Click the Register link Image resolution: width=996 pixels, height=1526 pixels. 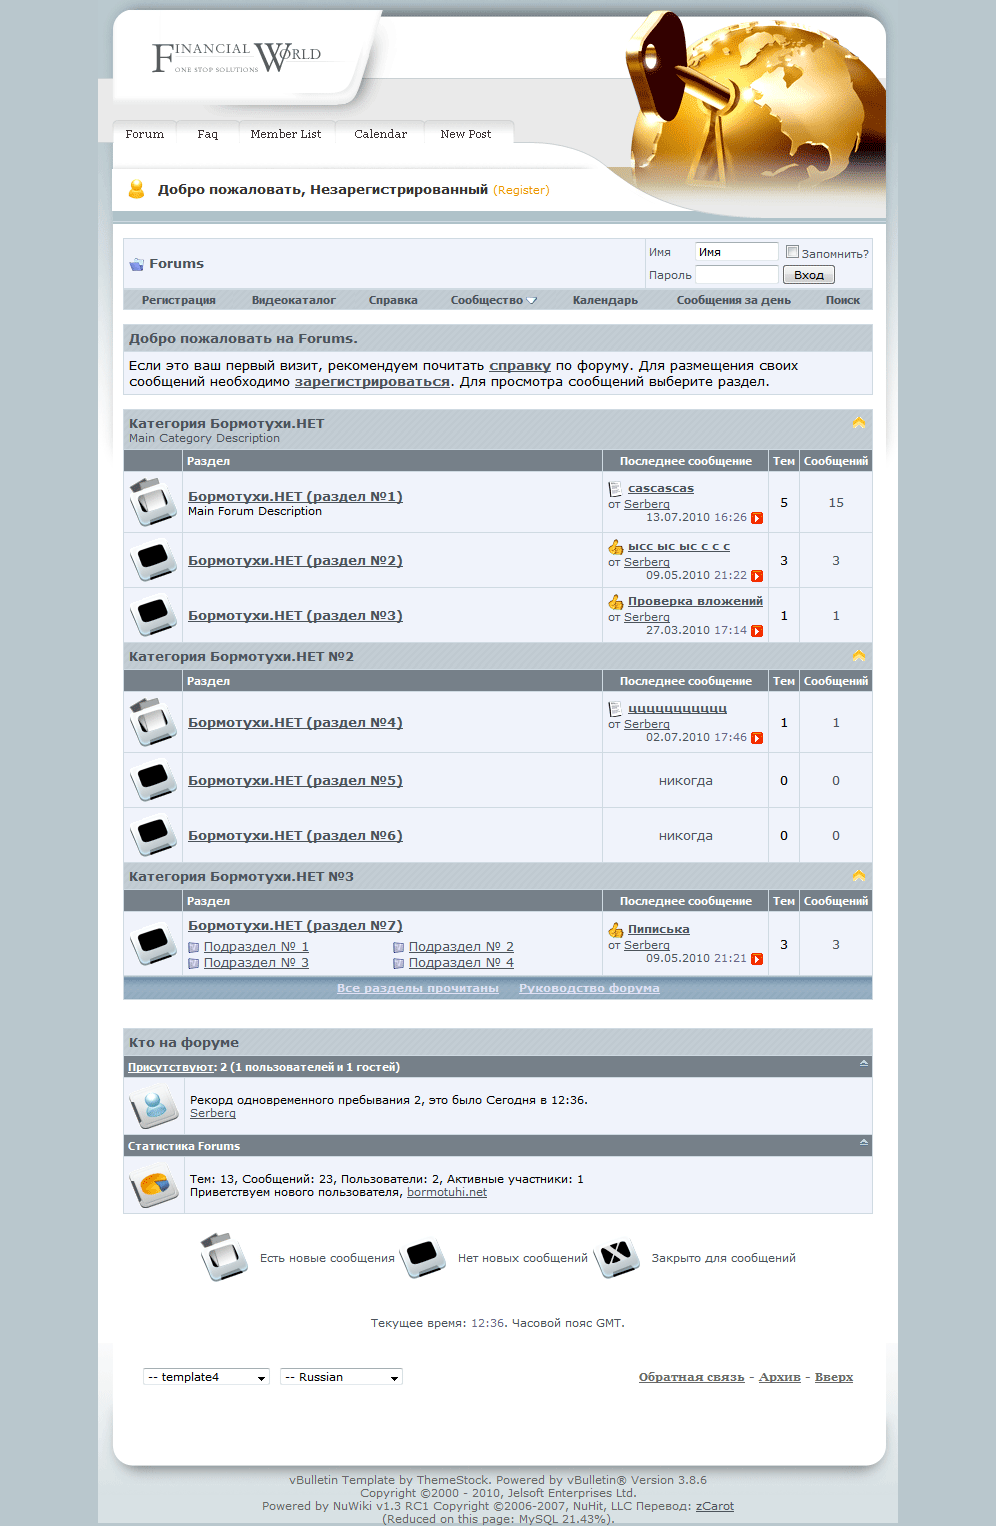(521, 190)
